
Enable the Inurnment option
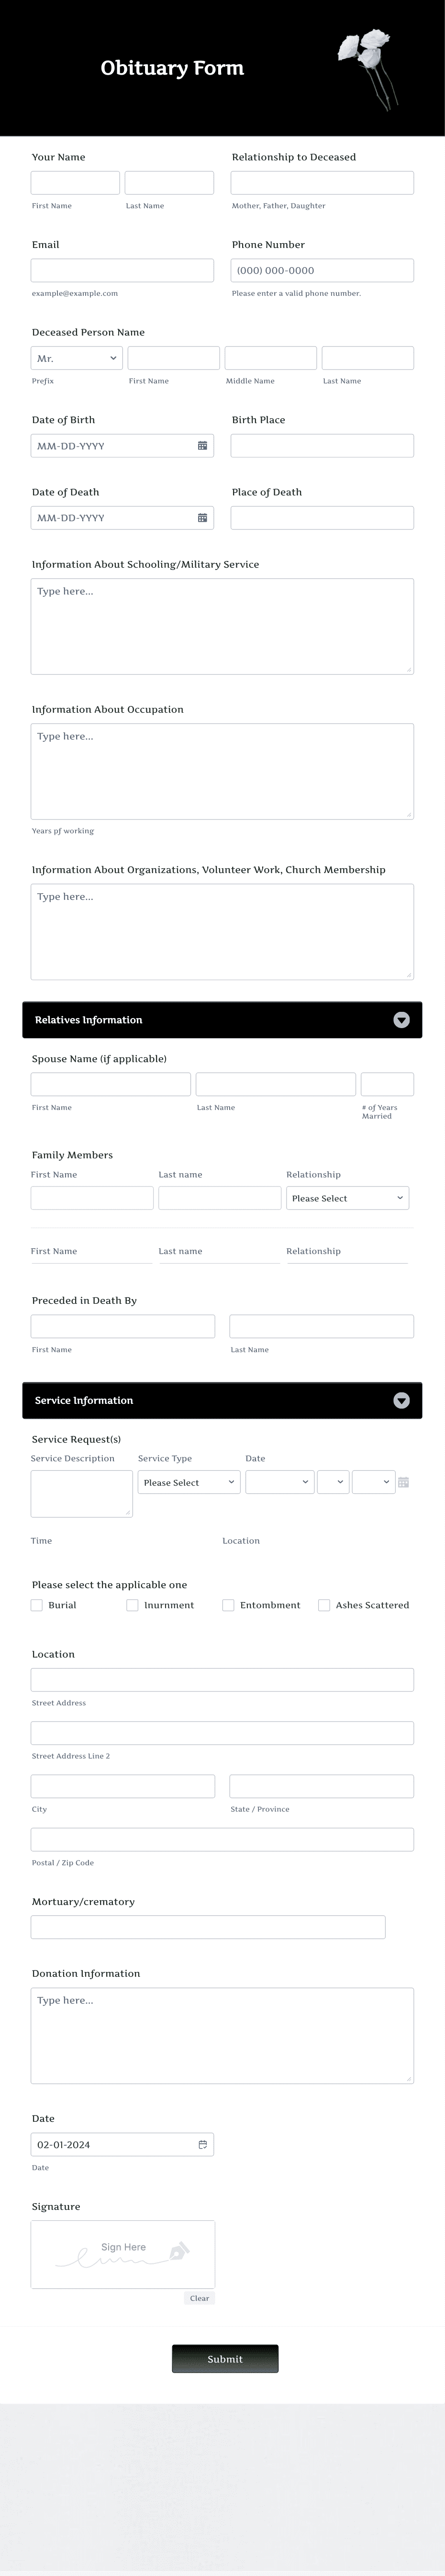(132, 1604)
